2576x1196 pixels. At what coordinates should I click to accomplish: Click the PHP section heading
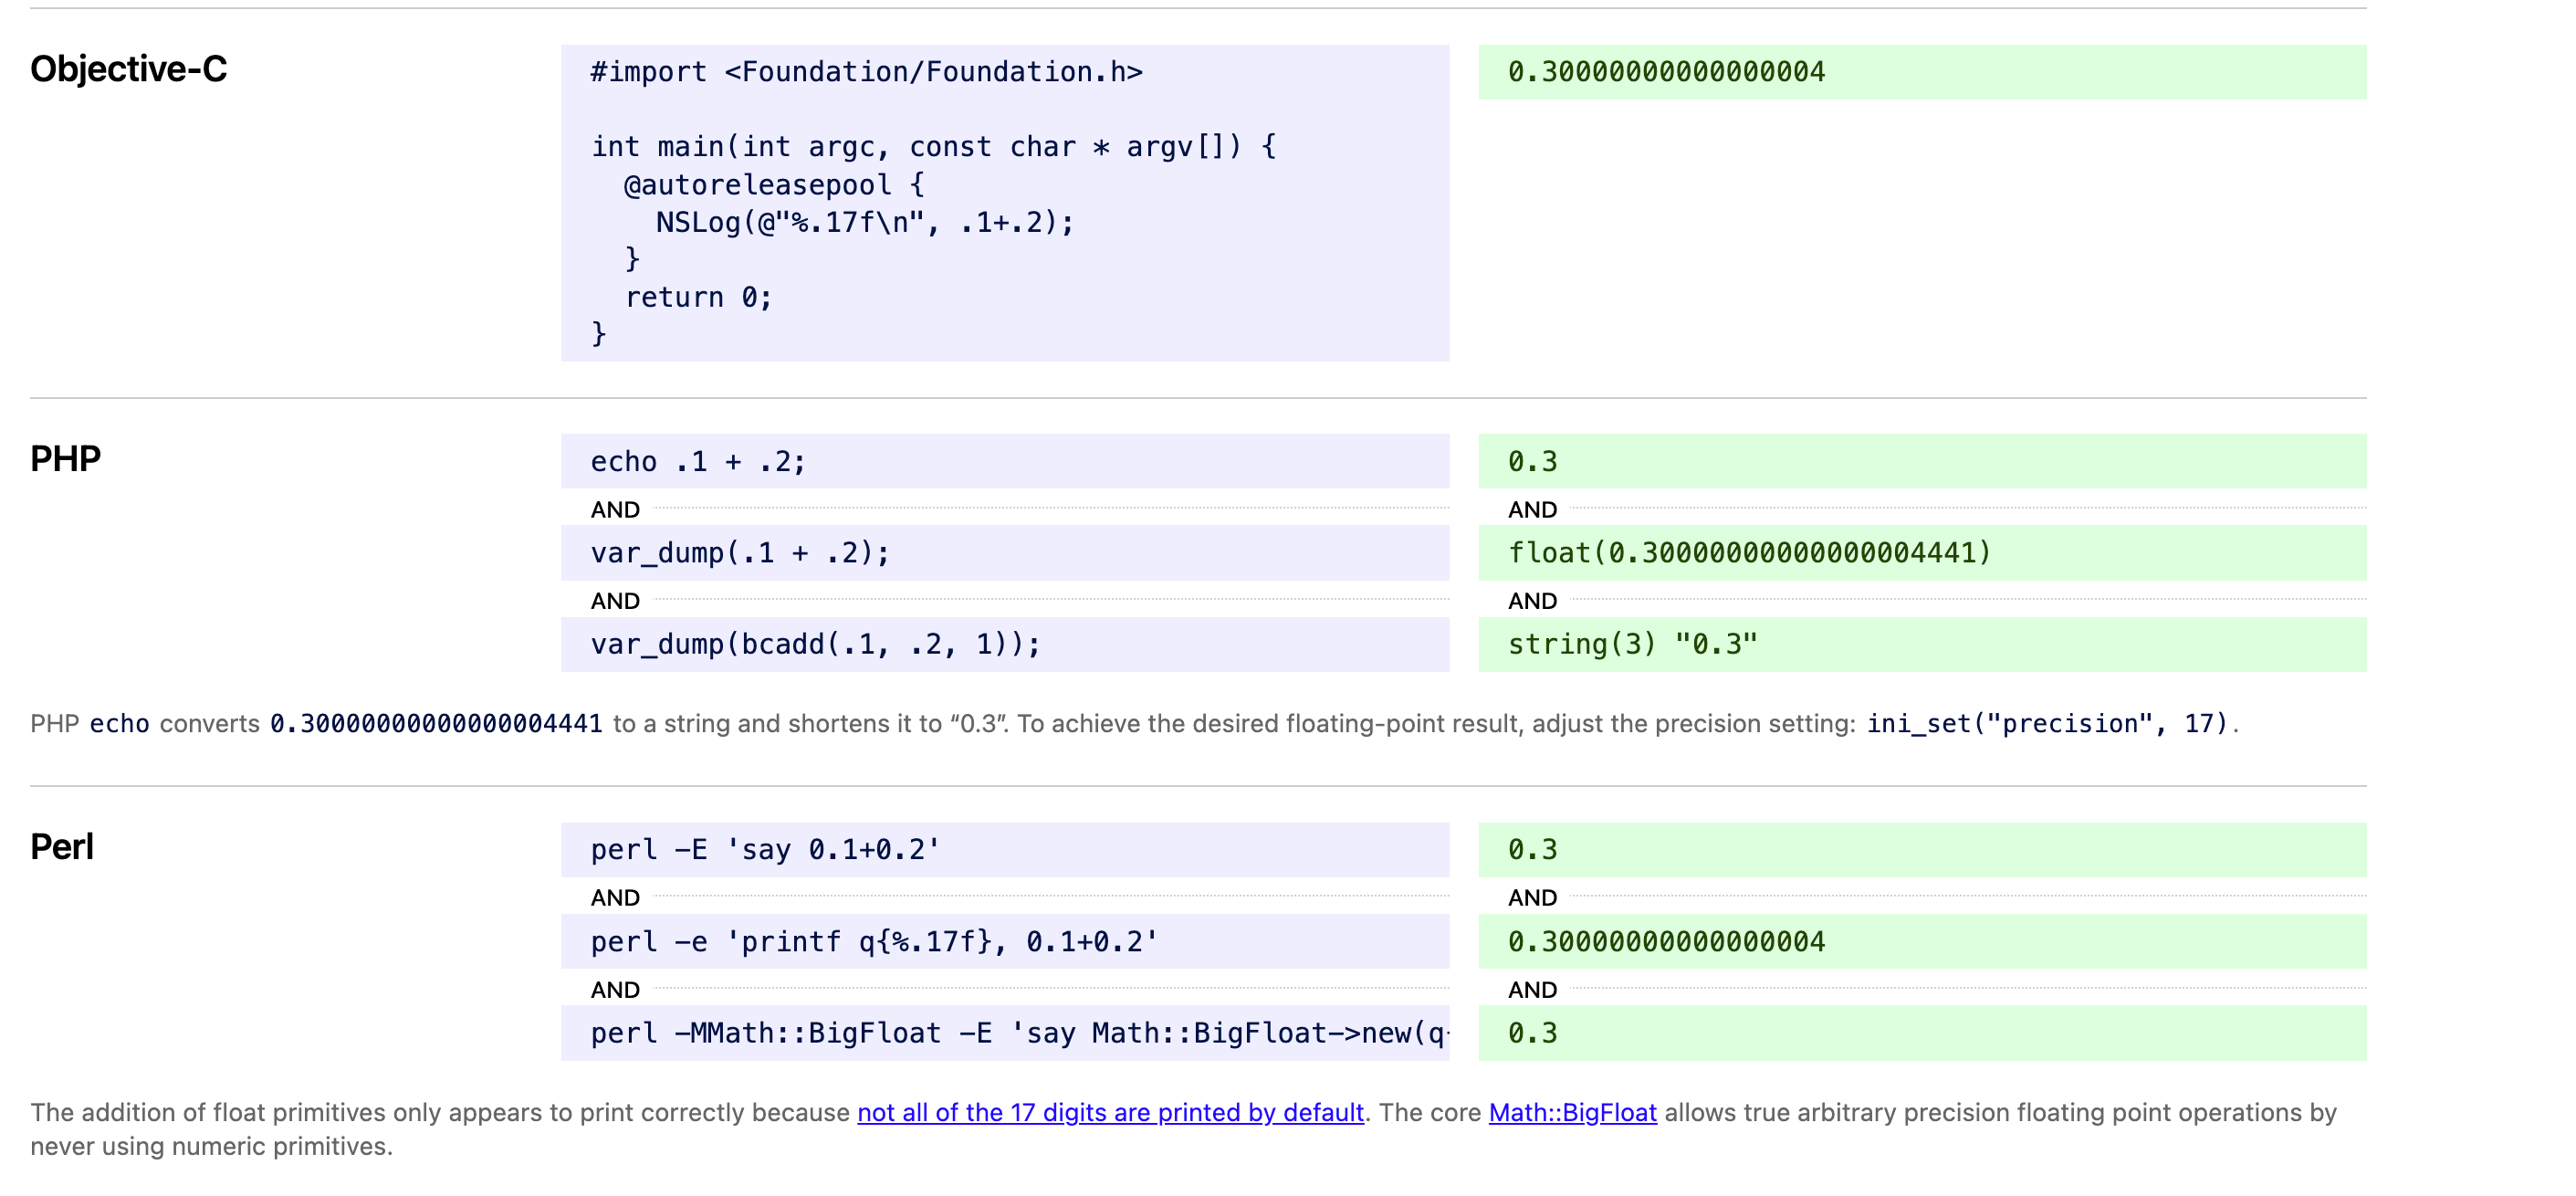click(66, 459)
